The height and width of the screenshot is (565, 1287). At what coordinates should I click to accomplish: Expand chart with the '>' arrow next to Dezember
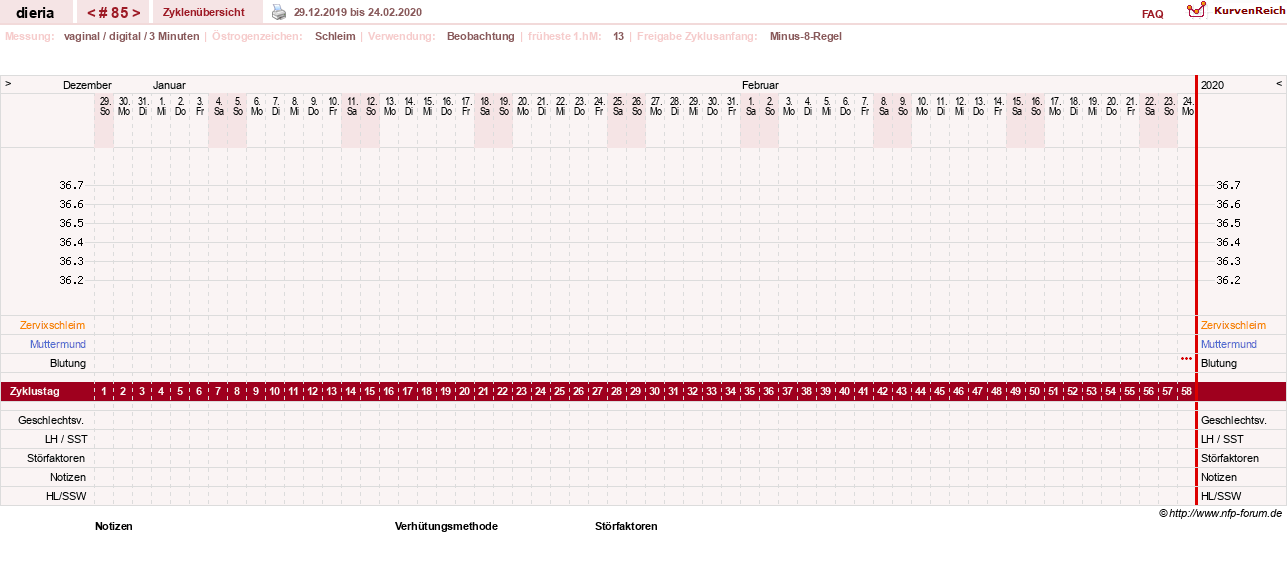pos(8,84)
